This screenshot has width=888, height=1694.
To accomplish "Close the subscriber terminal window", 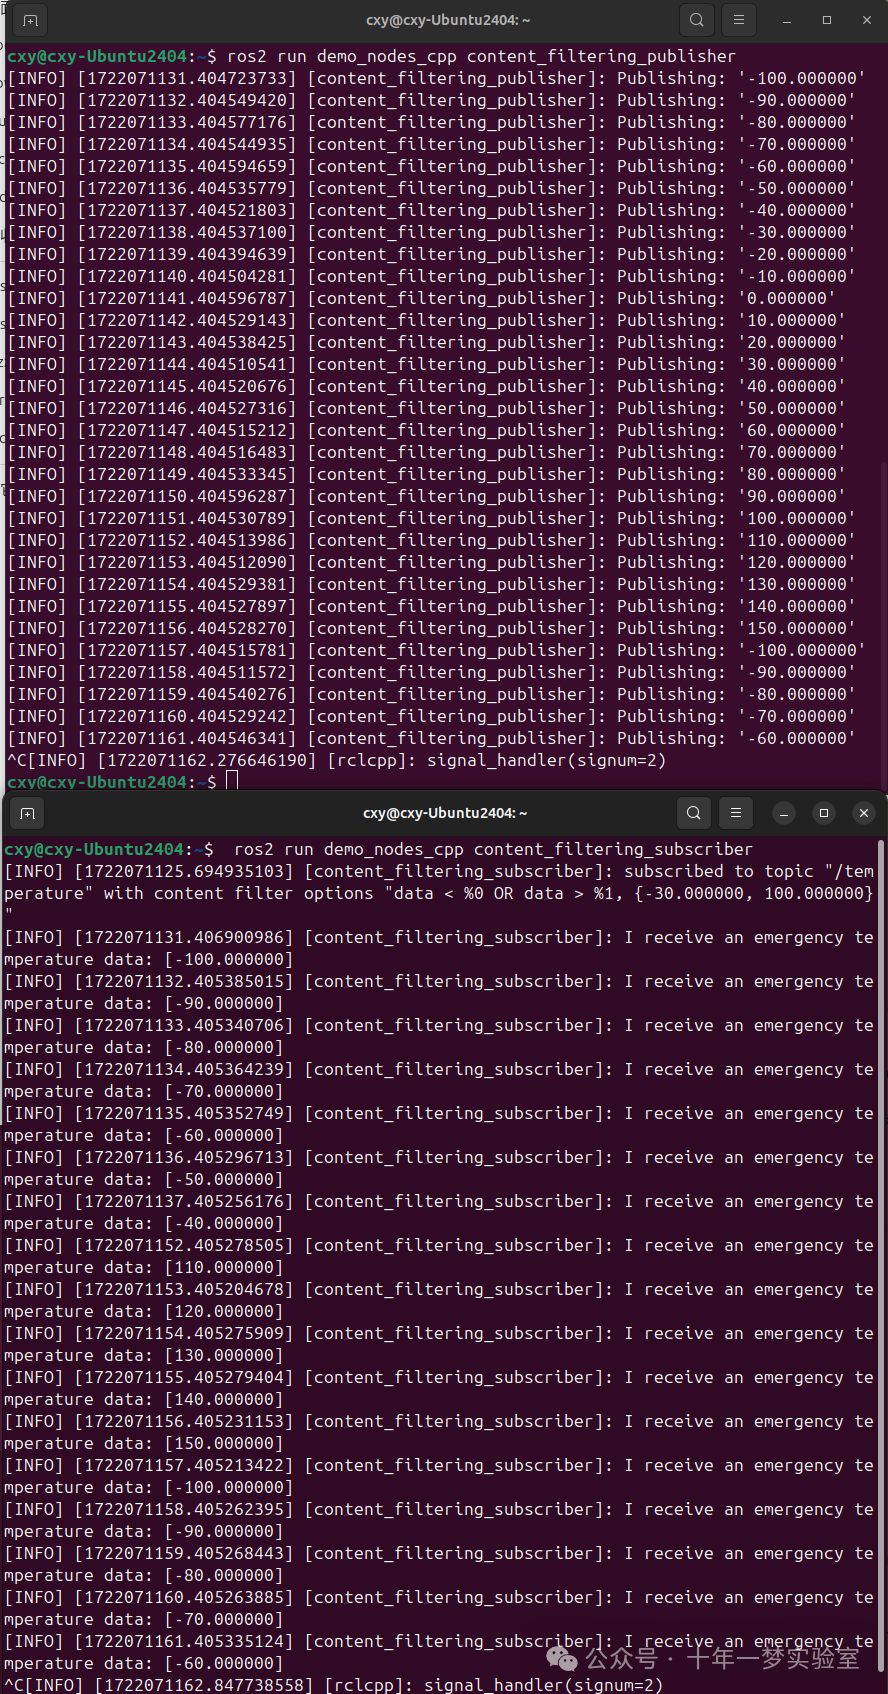I will [864, 813].
